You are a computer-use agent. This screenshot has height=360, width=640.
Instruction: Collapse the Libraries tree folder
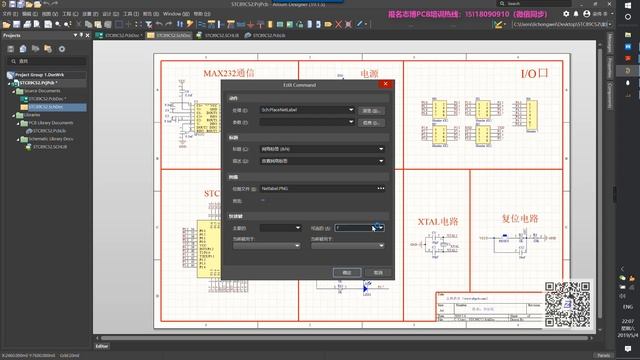13,115
